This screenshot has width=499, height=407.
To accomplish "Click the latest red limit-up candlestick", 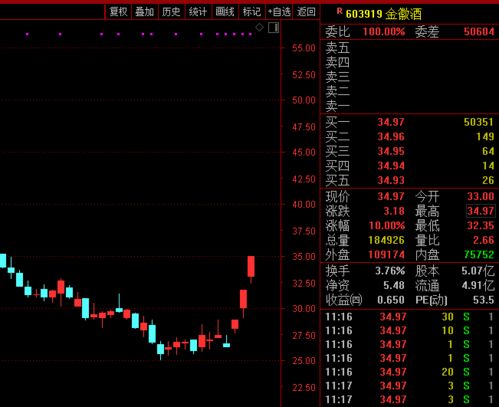I will pos(251,267).
